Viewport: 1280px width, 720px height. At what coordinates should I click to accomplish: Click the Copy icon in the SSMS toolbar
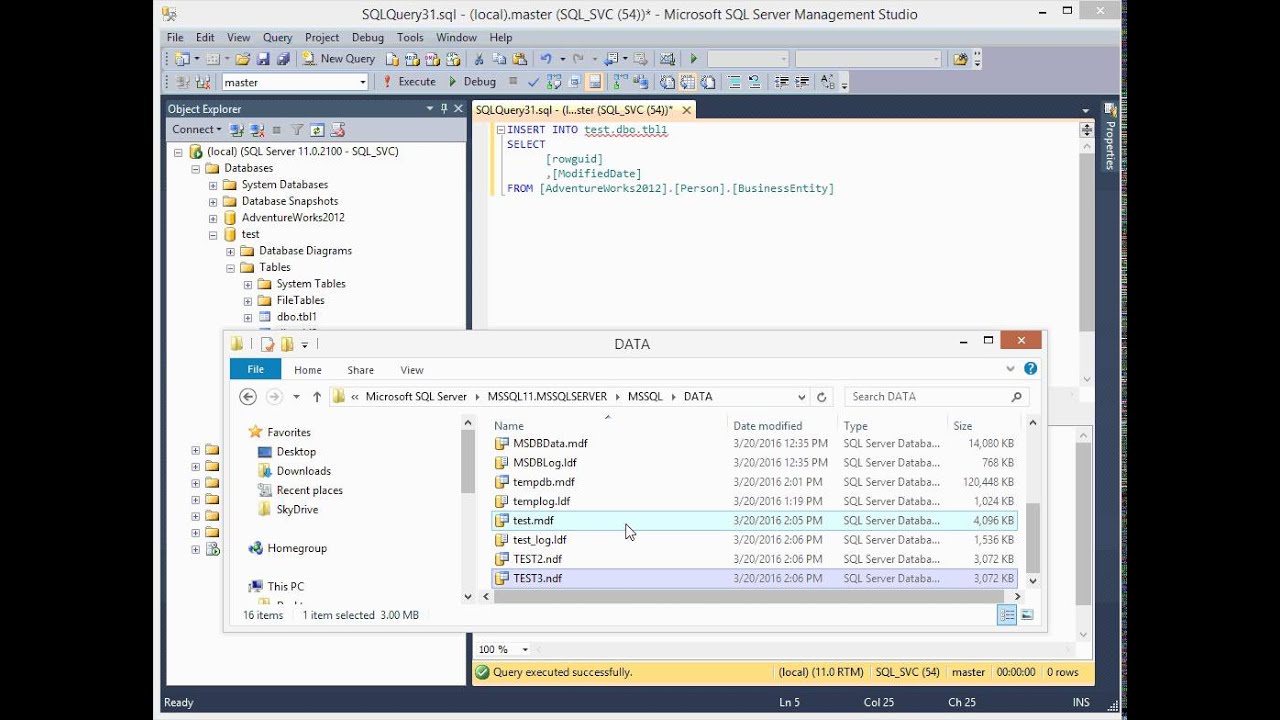point(499,58)
